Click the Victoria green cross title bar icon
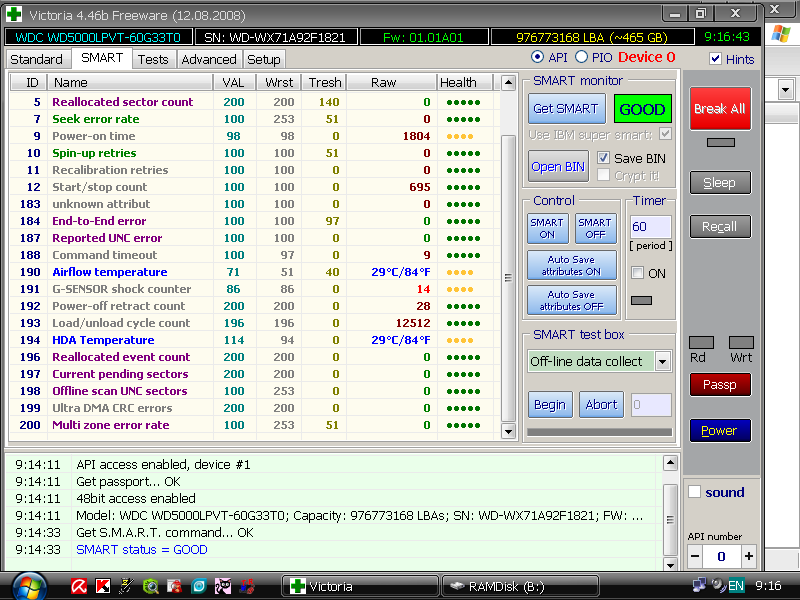Screen dimensions: 800x600 (x=14, y=14)
